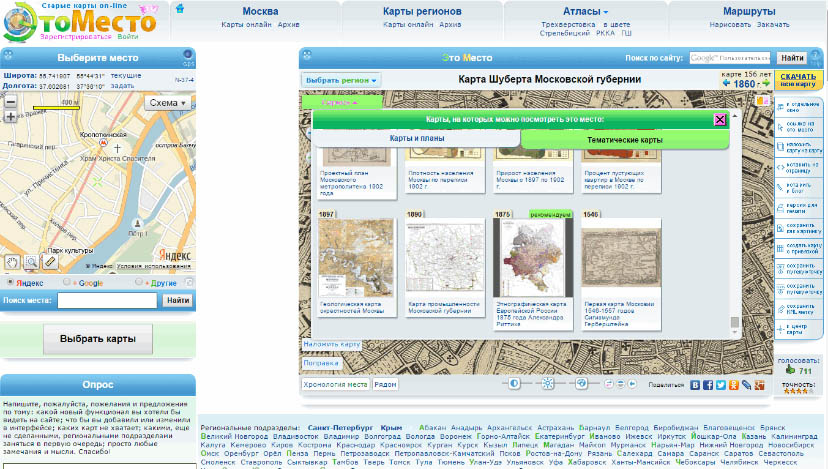Expand the mini-map enlarge corner button
Viewport: 828px width, 469px height.
[x=190, y=283]
